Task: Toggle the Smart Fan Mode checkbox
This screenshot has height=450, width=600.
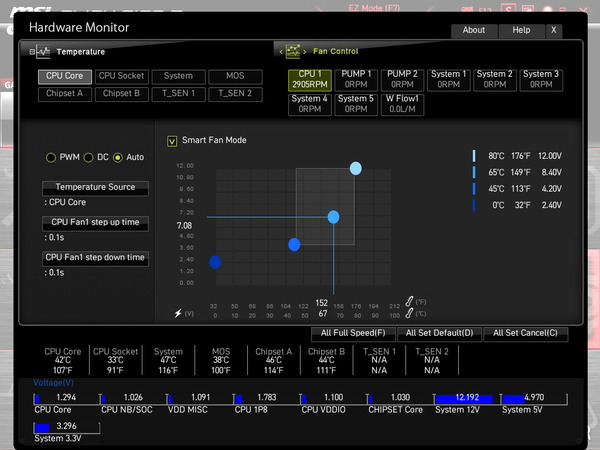Action: (172, 141)
